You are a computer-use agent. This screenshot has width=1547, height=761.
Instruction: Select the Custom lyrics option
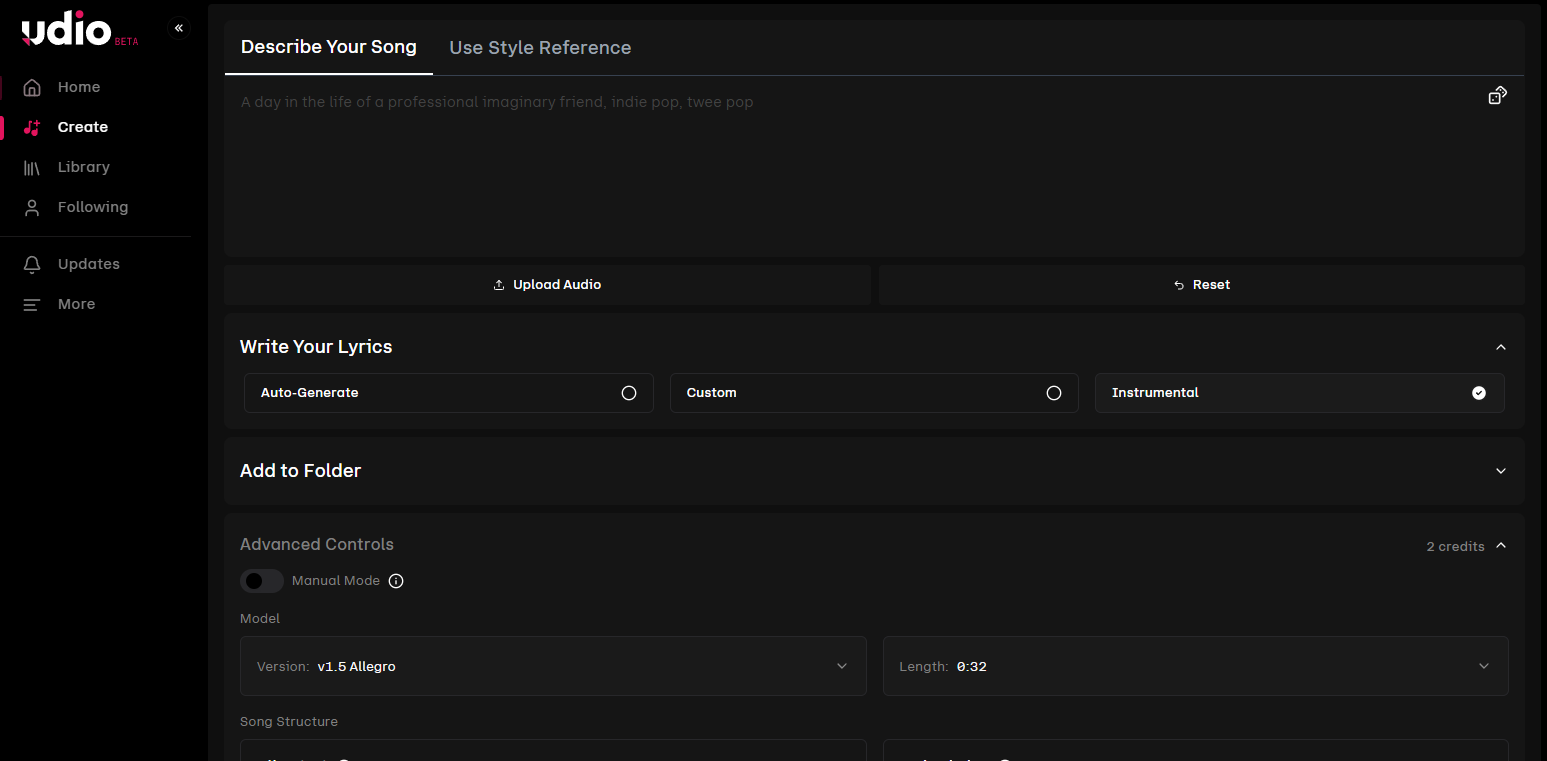point(874,393)
